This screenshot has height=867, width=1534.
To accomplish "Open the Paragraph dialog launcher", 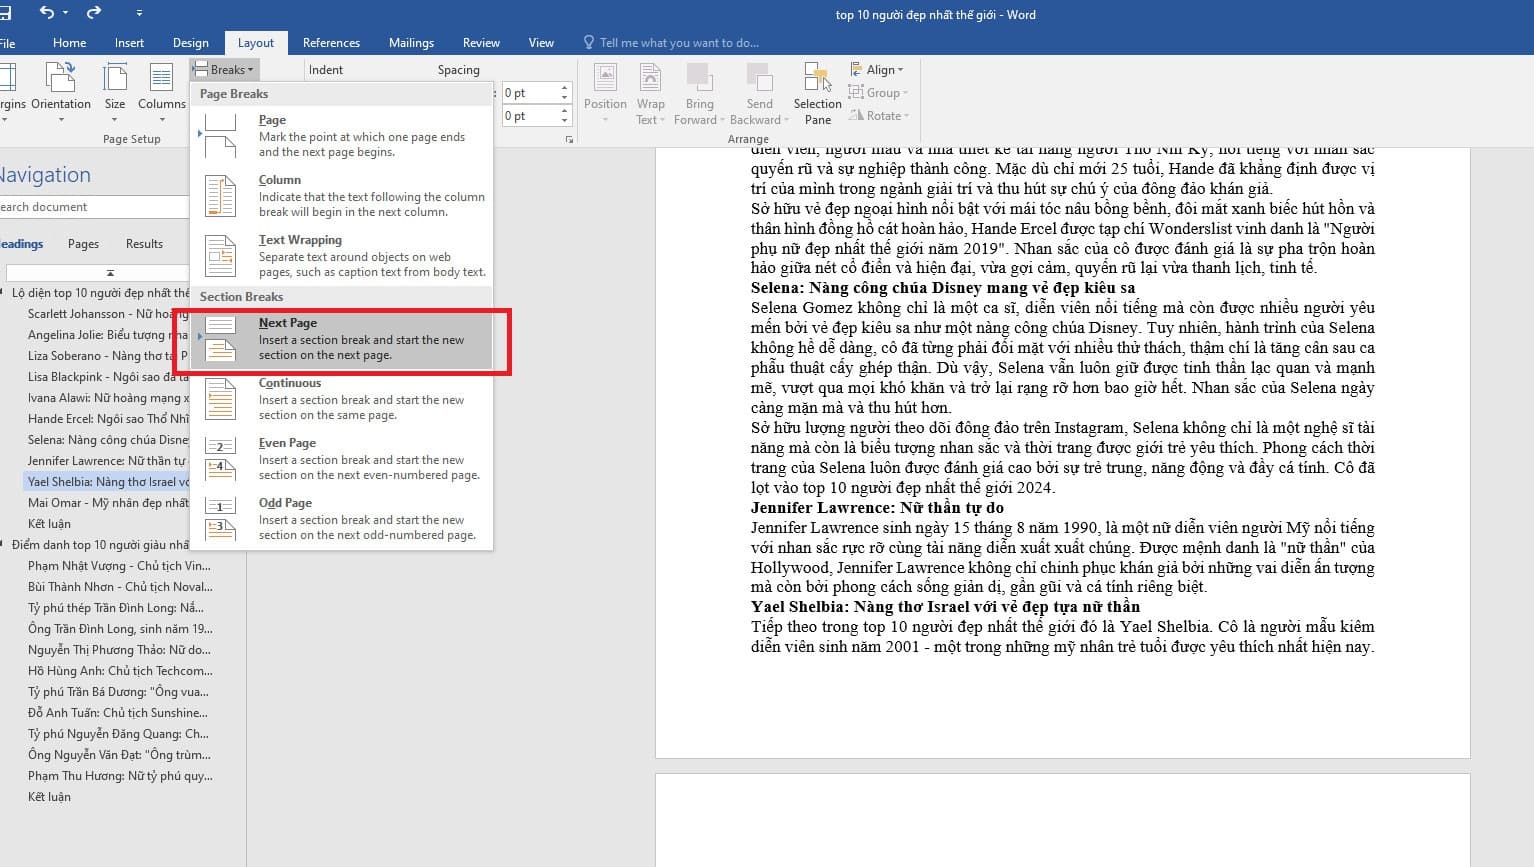I will (569, 139).
